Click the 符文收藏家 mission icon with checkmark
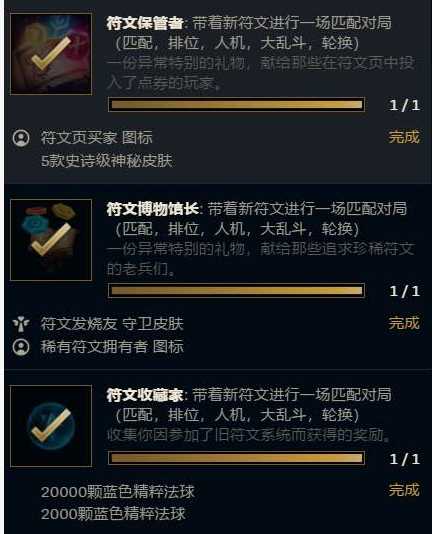This screenshot has width=432, height=534. pyautogui.click(x=51, y=426)
